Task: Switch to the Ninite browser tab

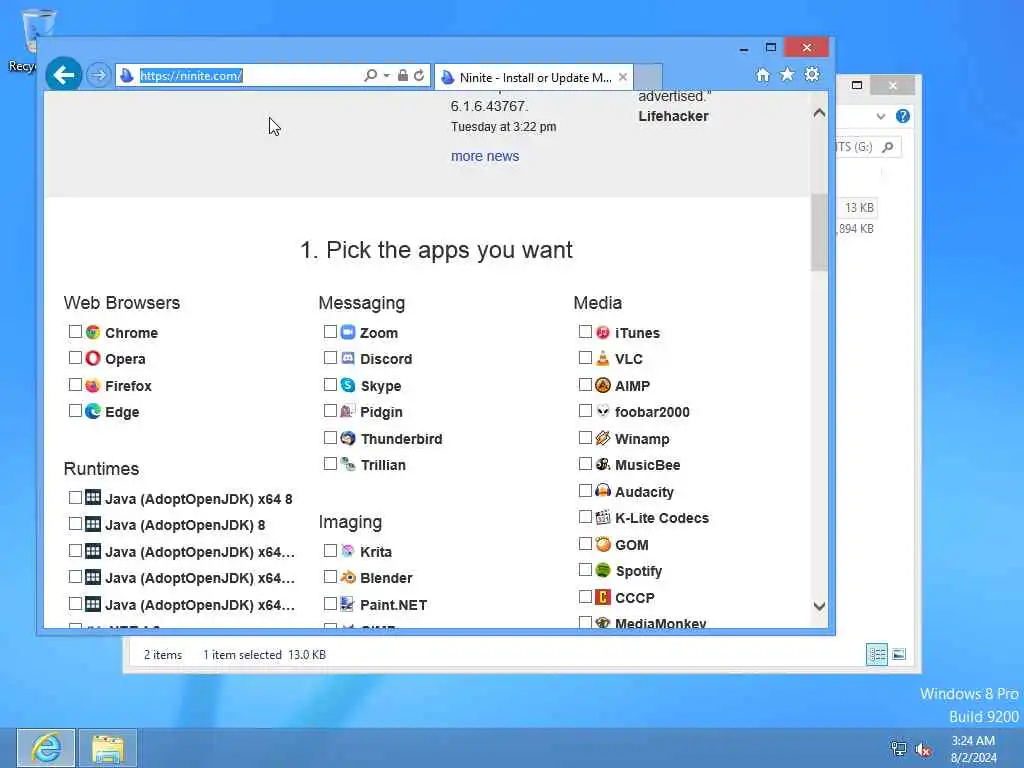Action: point(535,77)
